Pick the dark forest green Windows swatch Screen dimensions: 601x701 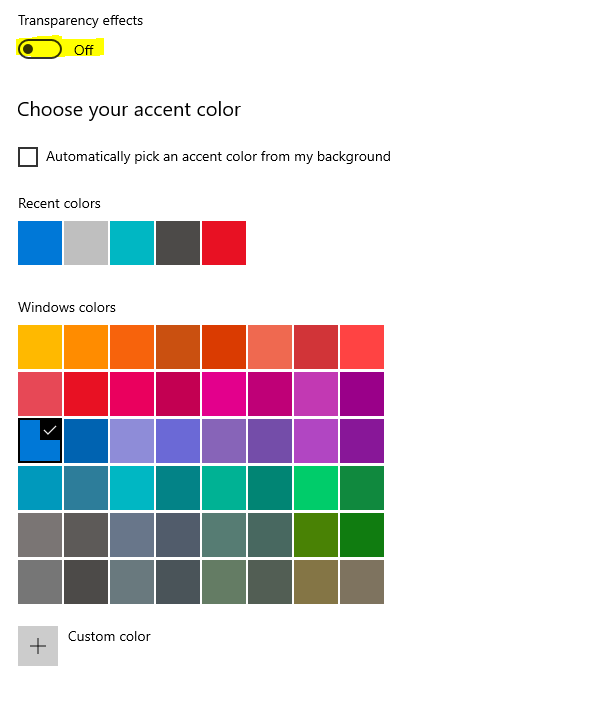pos(362,535)
